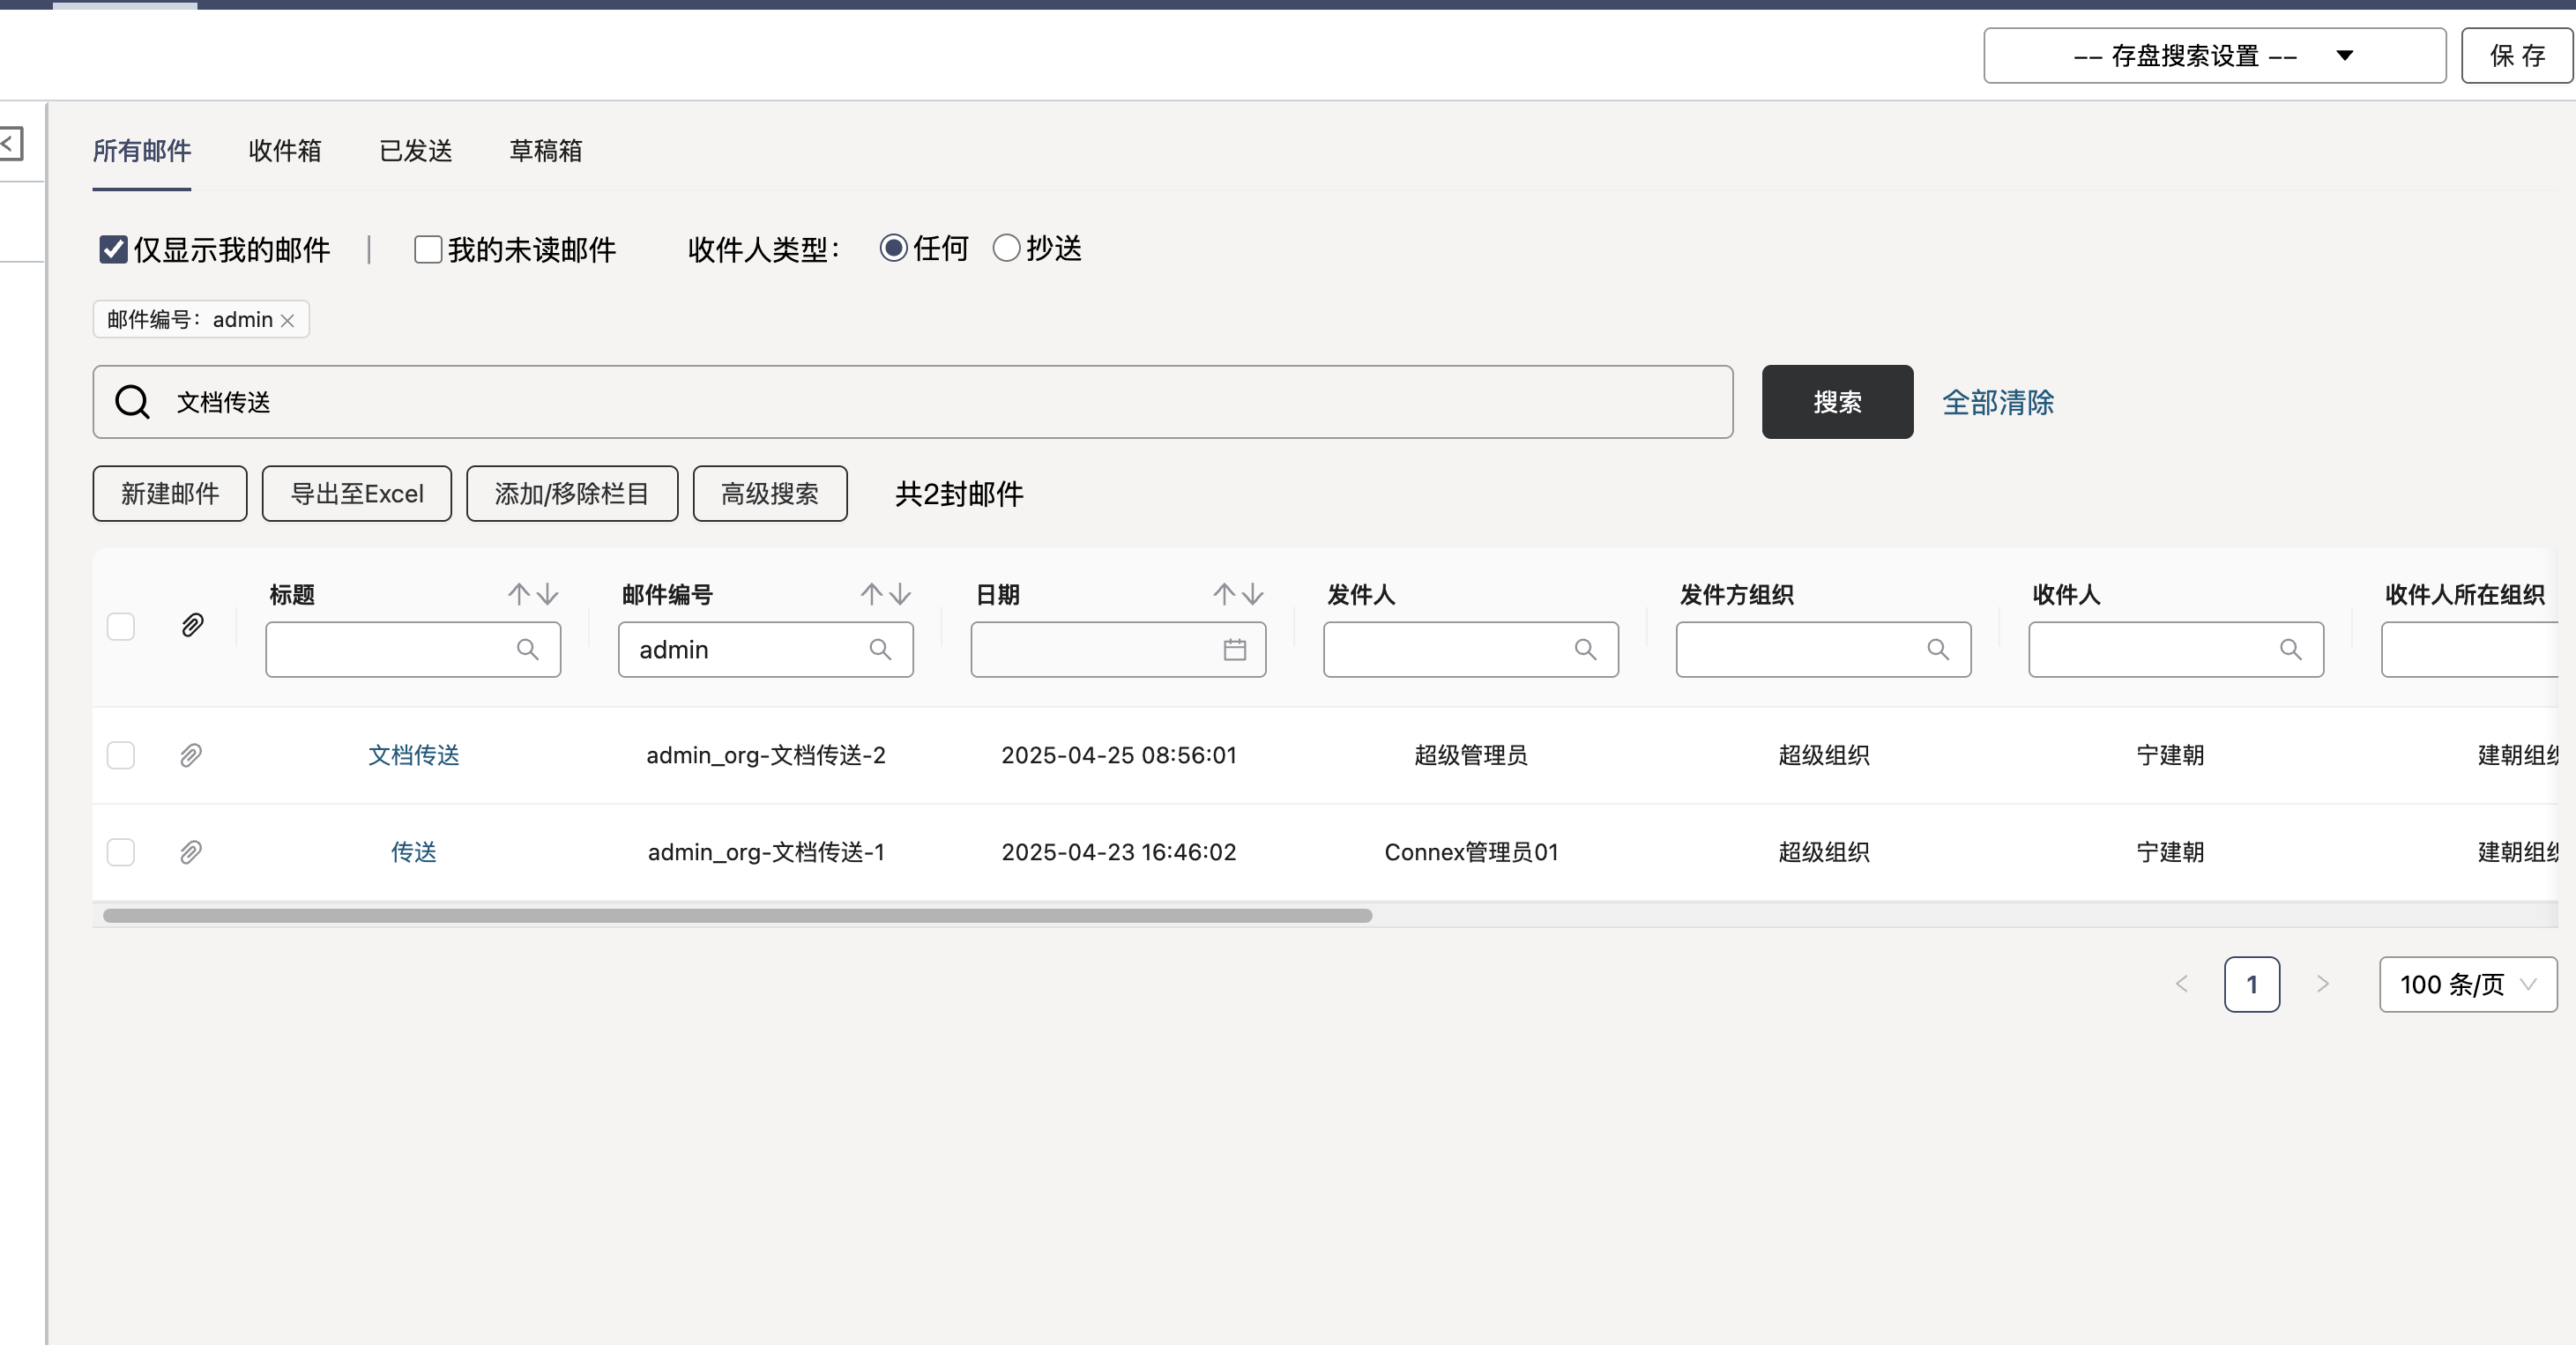The width and height of the screenshot is (2576, 1345).
Task: Click the magnifier icon in main search bar
Action: pyautogui.click(x=132, y=402)
